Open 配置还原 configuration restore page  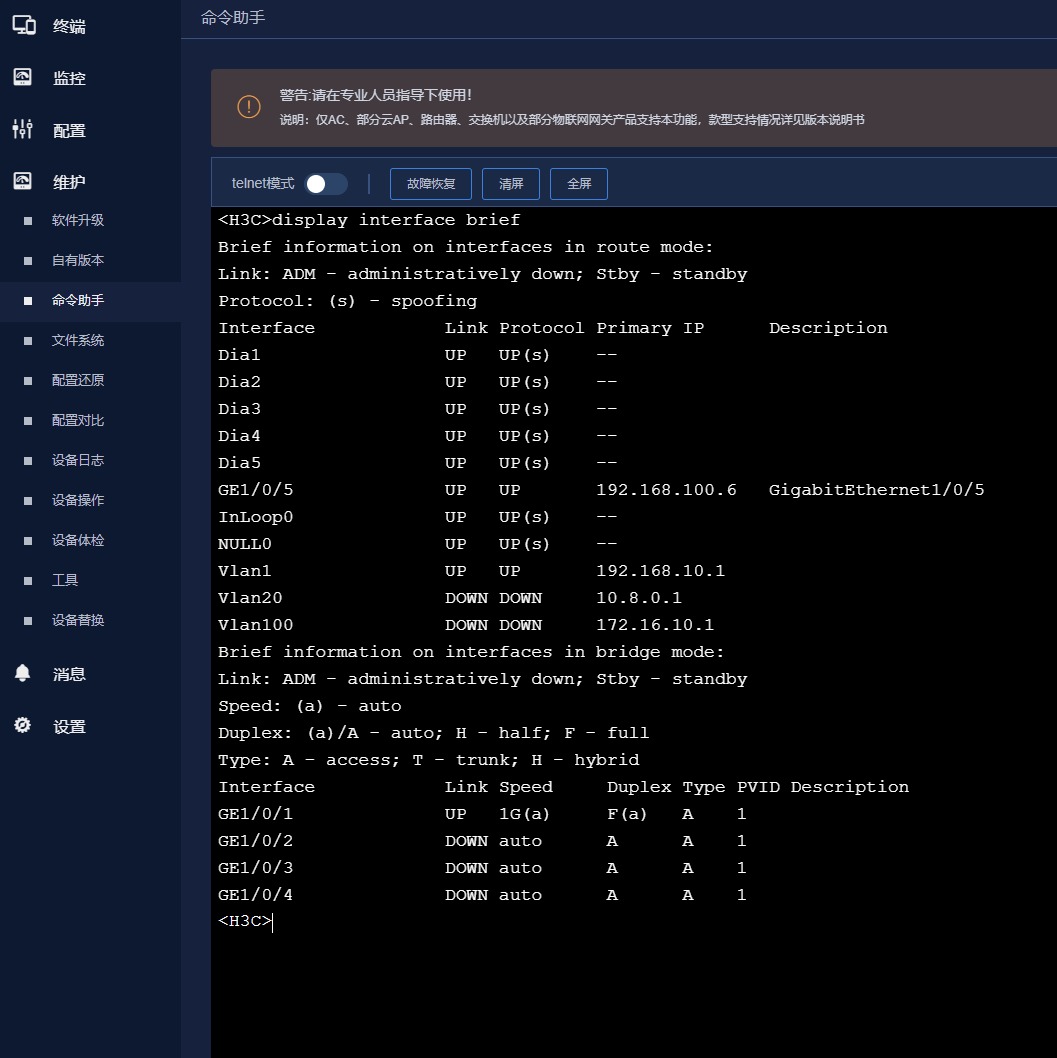[78, 380]
